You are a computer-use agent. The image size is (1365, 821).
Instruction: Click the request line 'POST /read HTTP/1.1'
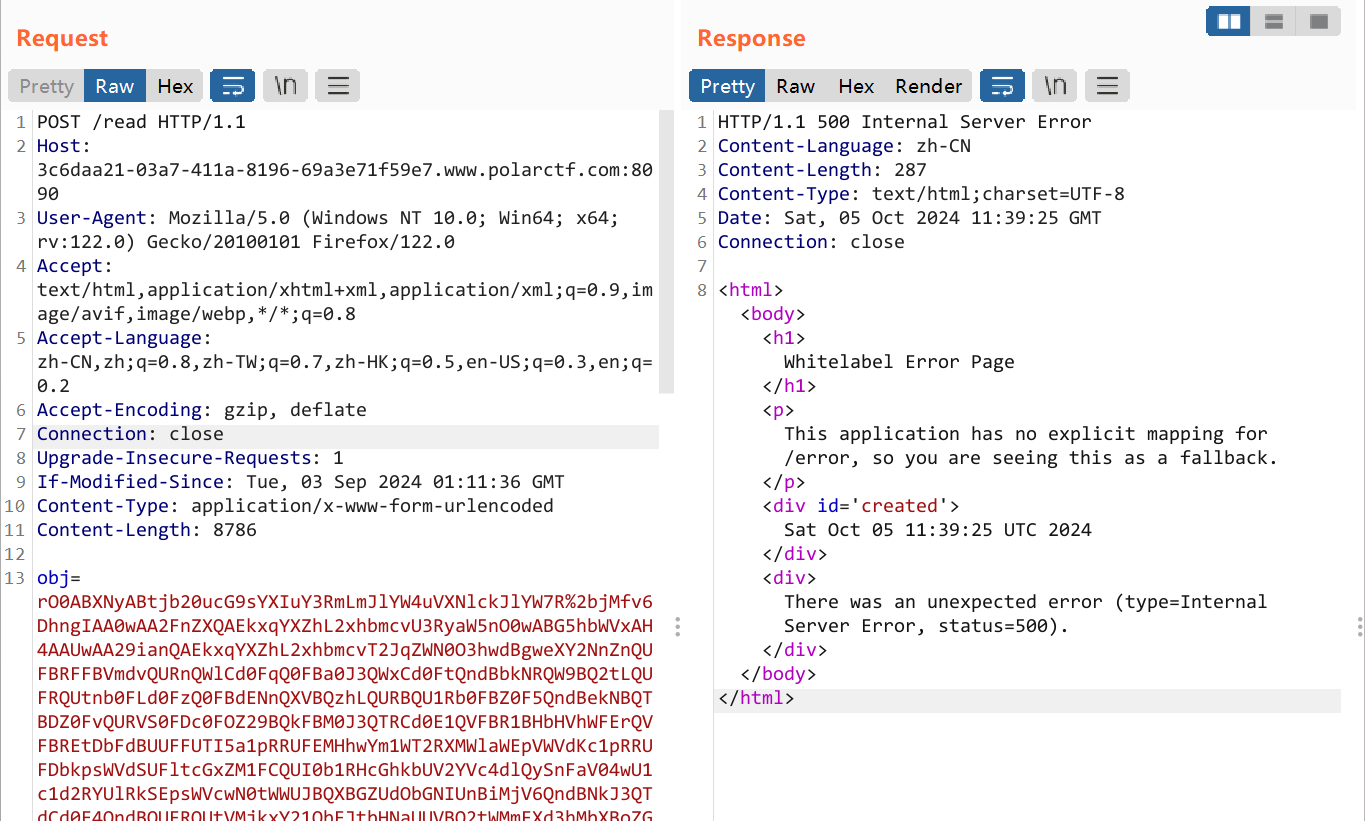pos(141,122)
